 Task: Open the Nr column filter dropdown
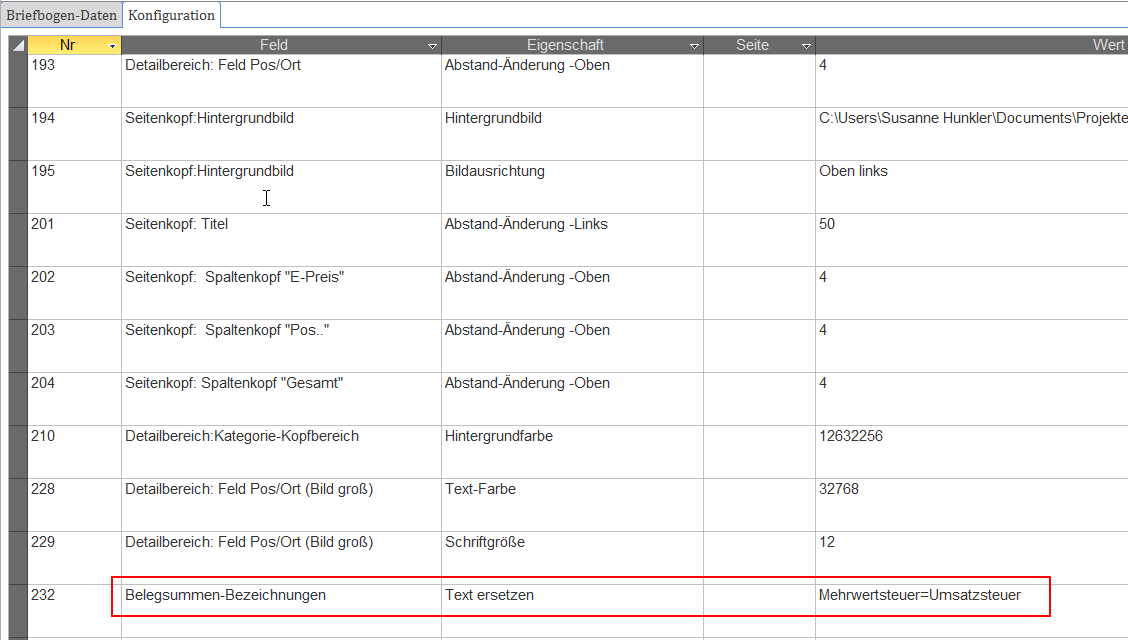click(x=112, y=46)
